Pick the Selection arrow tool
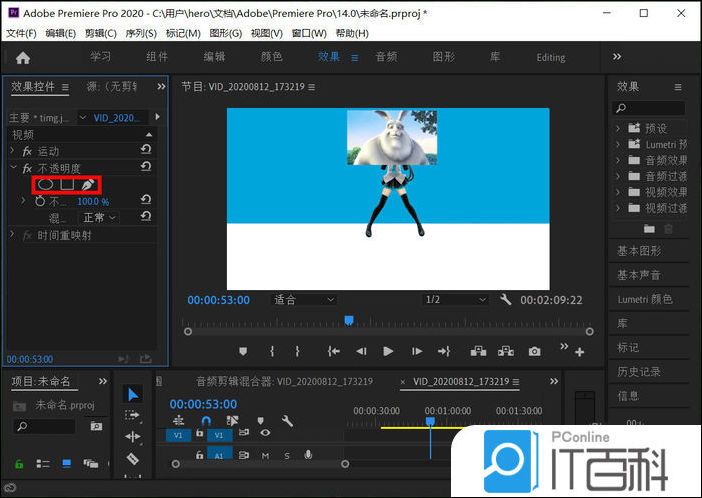Screen dimensions: 702x498 pyautogui.click(x=133, y=395)
